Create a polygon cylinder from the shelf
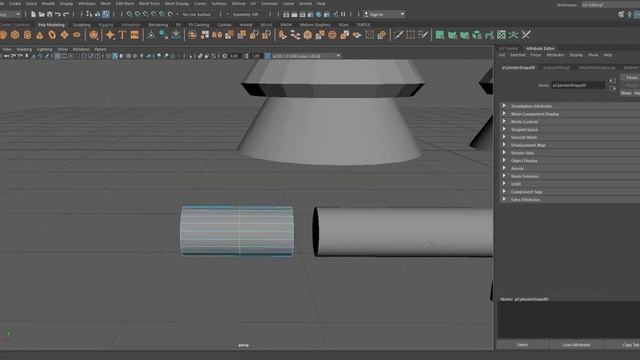The width and height of the screenshot is (640, 360). point(27,35)
